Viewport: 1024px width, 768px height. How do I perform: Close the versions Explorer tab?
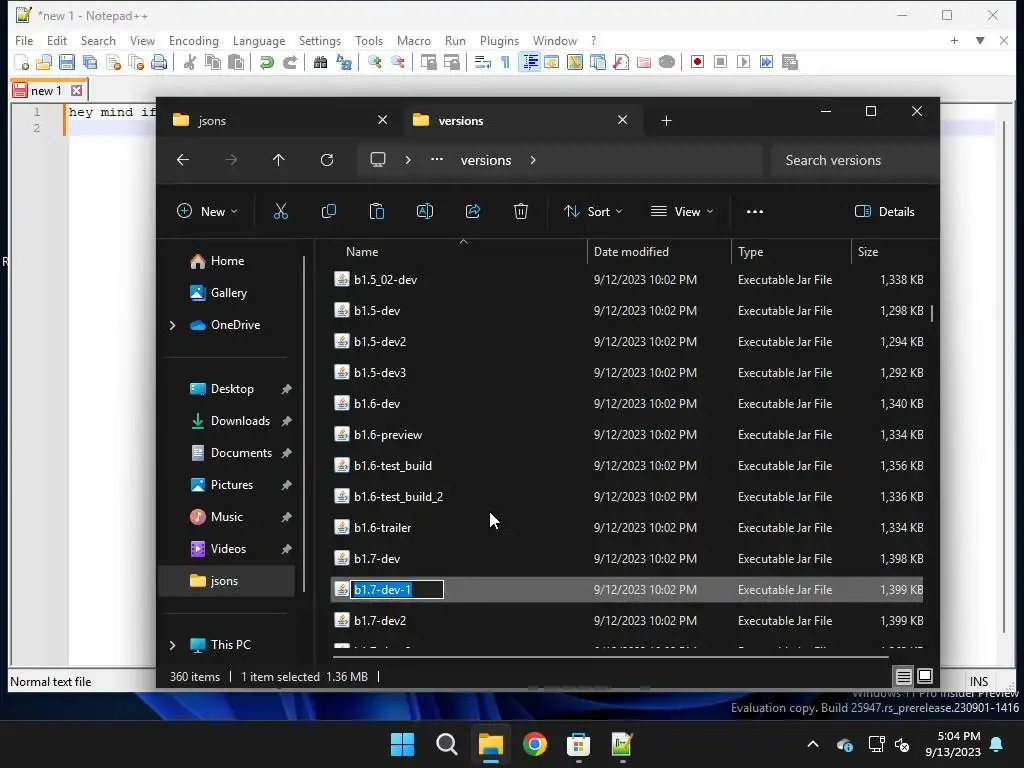[622, 120]
